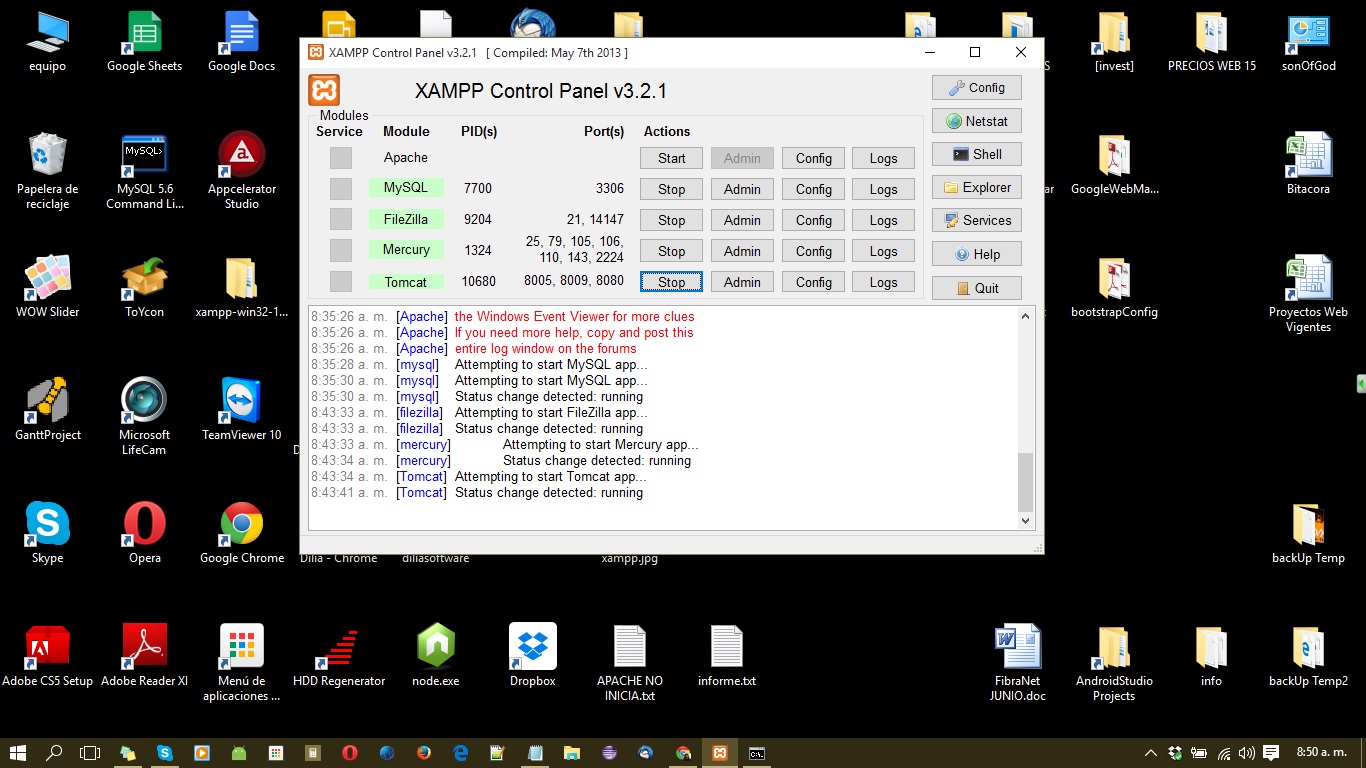Launch Netstat from XAMPP panel
Screen dimensions: 1366x768
[977, 121]
